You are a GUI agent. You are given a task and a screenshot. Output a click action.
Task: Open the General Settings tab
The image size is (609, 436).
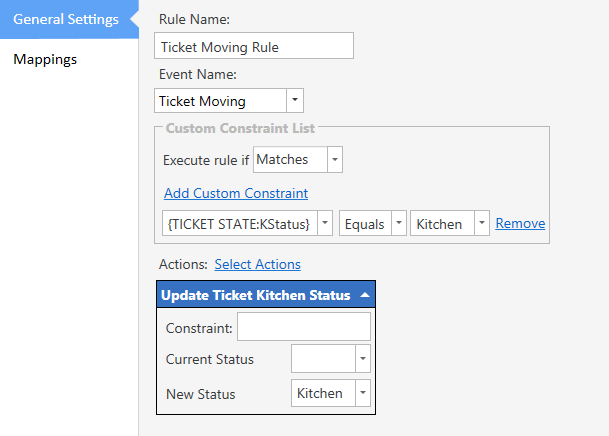coord(66,19)
